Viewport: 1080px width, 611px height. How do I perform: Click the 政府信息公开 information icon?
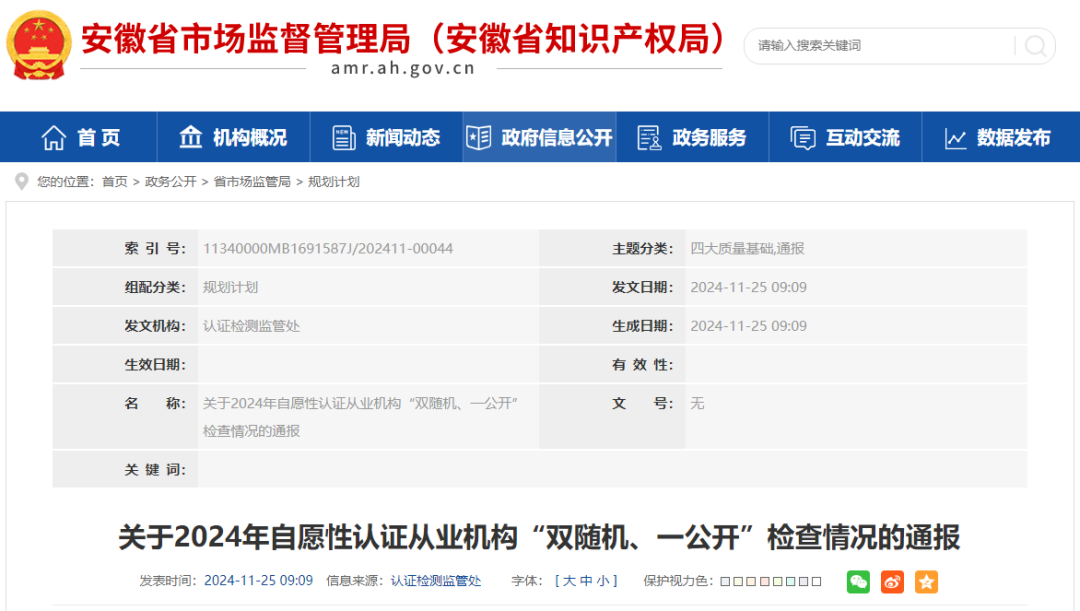(479, 137)
